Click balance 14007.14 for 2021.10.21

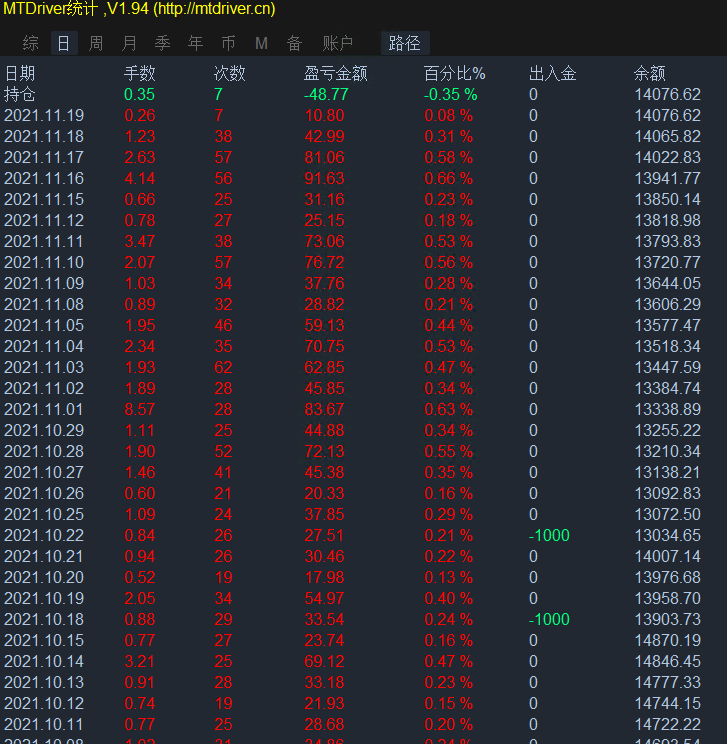tap(668, 557)
